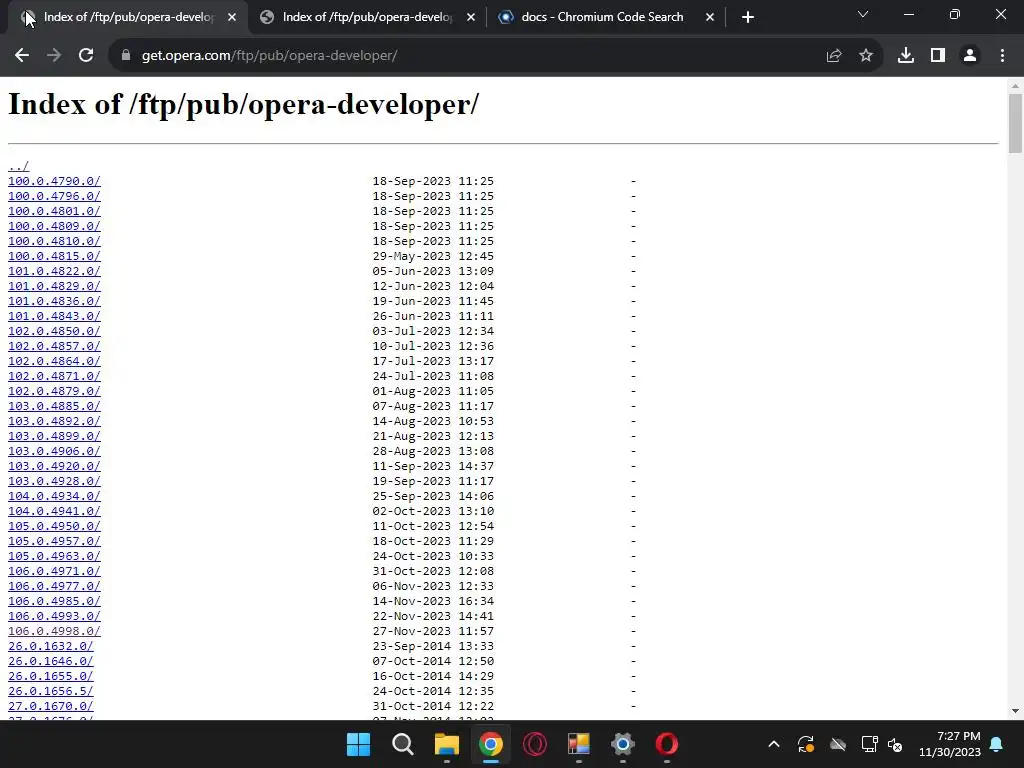Open the Chrome downloads icon
This screenshot has width=1024, height=768.
[906, 56]
